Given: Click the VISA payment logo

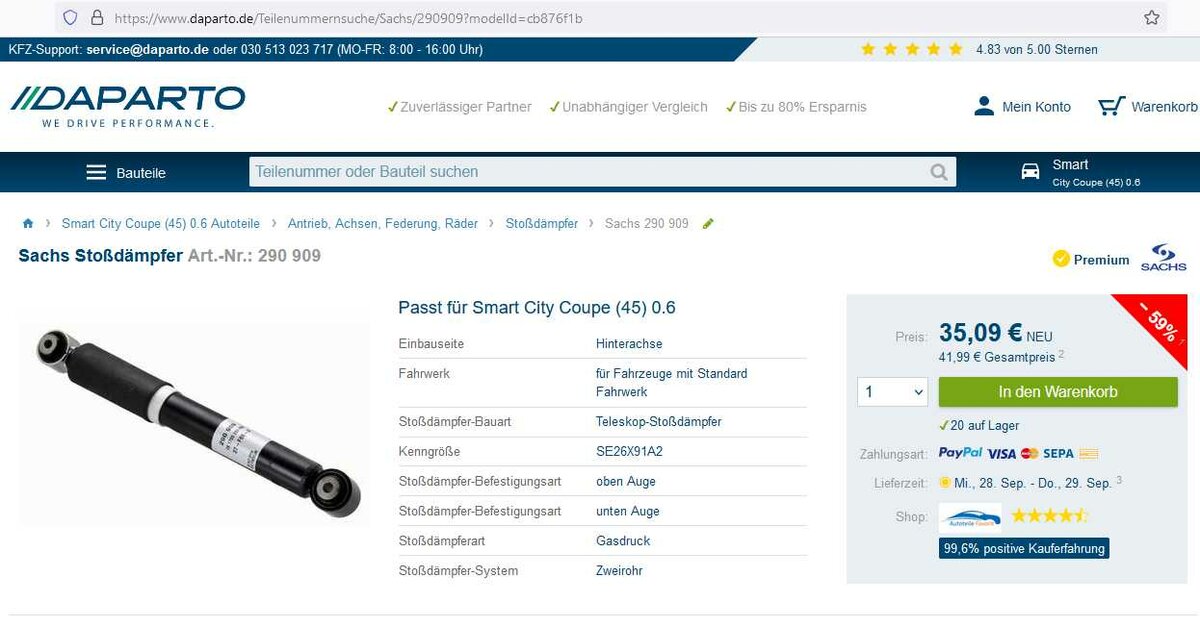Looking at the screenshot, I should click(1002, 453).
